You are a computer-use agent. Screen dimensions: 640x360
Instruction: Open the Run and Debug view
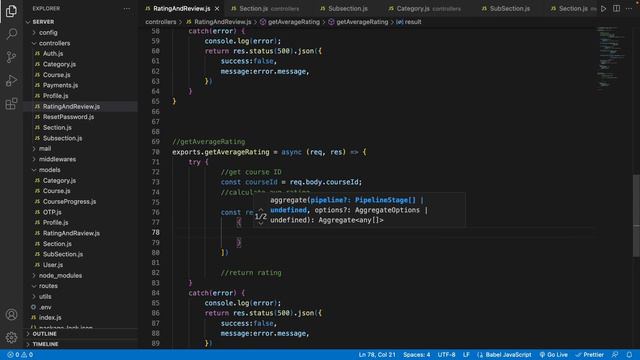pyautogui.click(x=11, y=80)
